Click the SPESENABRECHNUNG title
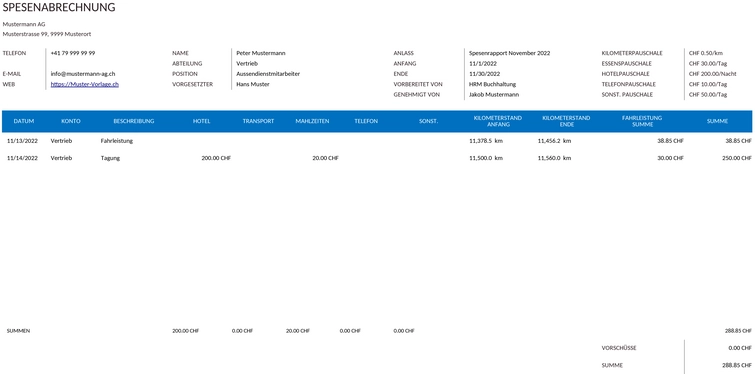The image size is (755, 374). click(x=59, y=7)
